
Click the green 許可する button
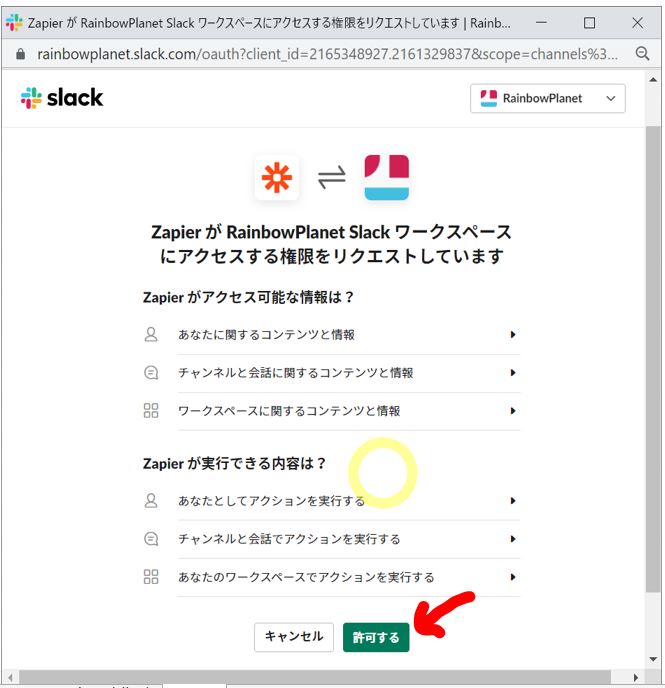pos(376,637)
